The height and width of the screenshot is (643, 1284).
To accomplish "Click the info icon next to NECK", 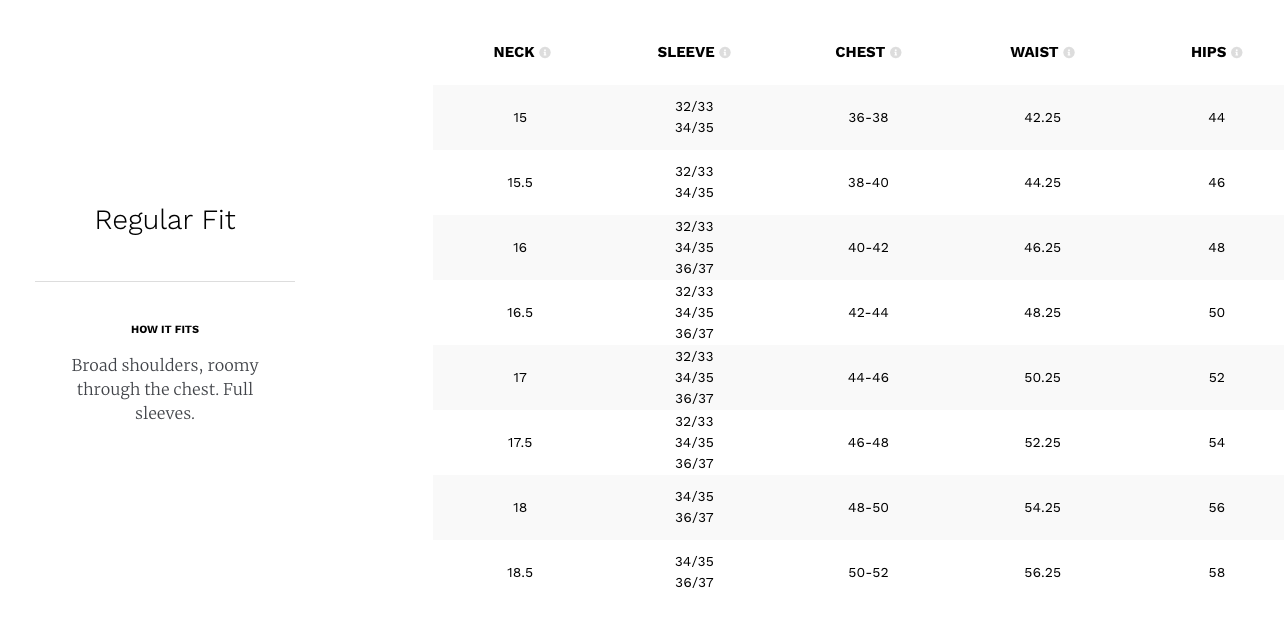I will (545, 53).
